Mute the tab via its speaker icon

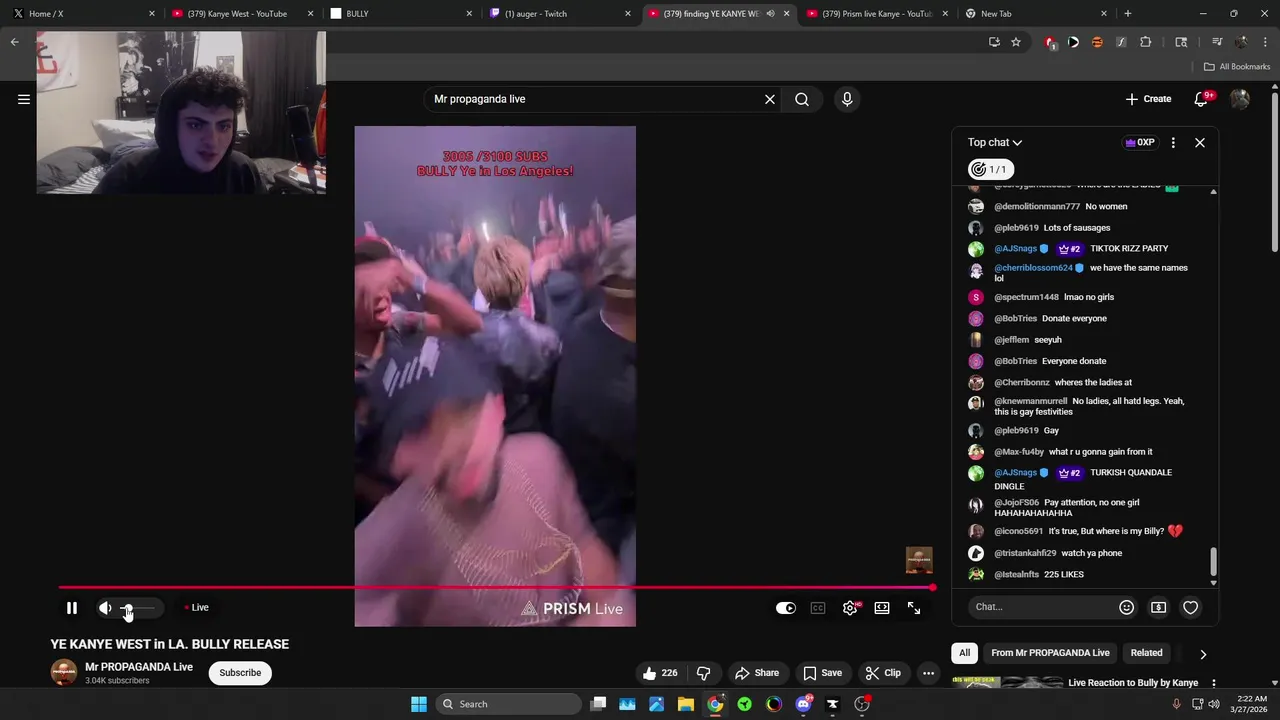pyautogui.click(x=770, y=14)
